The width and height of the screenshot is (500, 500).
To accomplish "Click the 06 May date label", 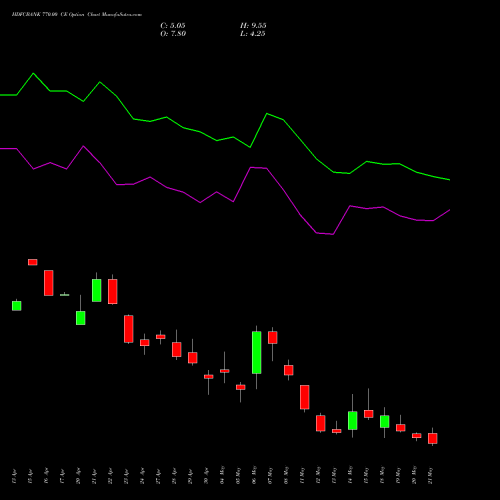I will [x=254, y=475].
